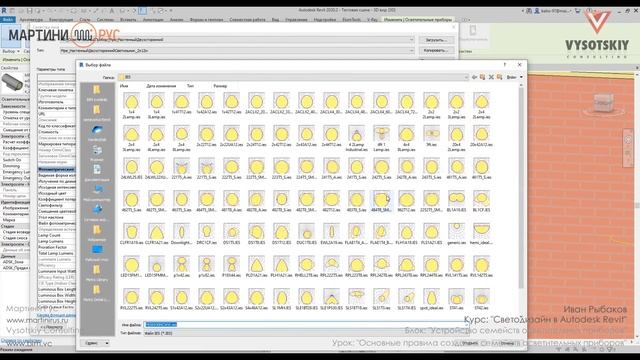The image size is (640, 360).
Task: Open the Metric Detail shortcut in places bar
Action: [97, 293]
